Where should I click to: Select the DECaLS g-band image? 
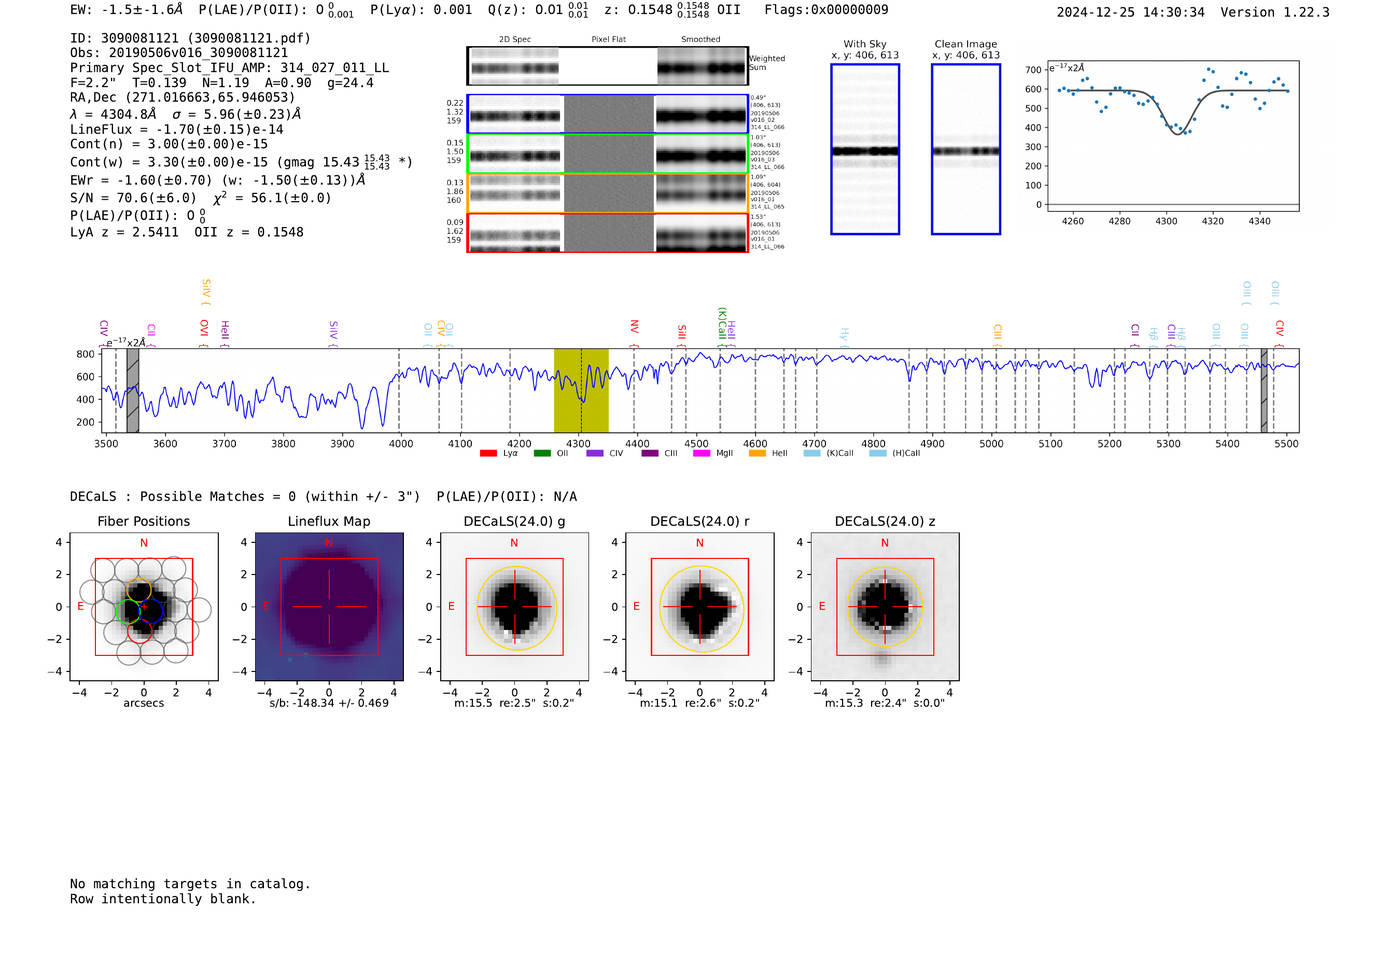(x=514, y=606)
